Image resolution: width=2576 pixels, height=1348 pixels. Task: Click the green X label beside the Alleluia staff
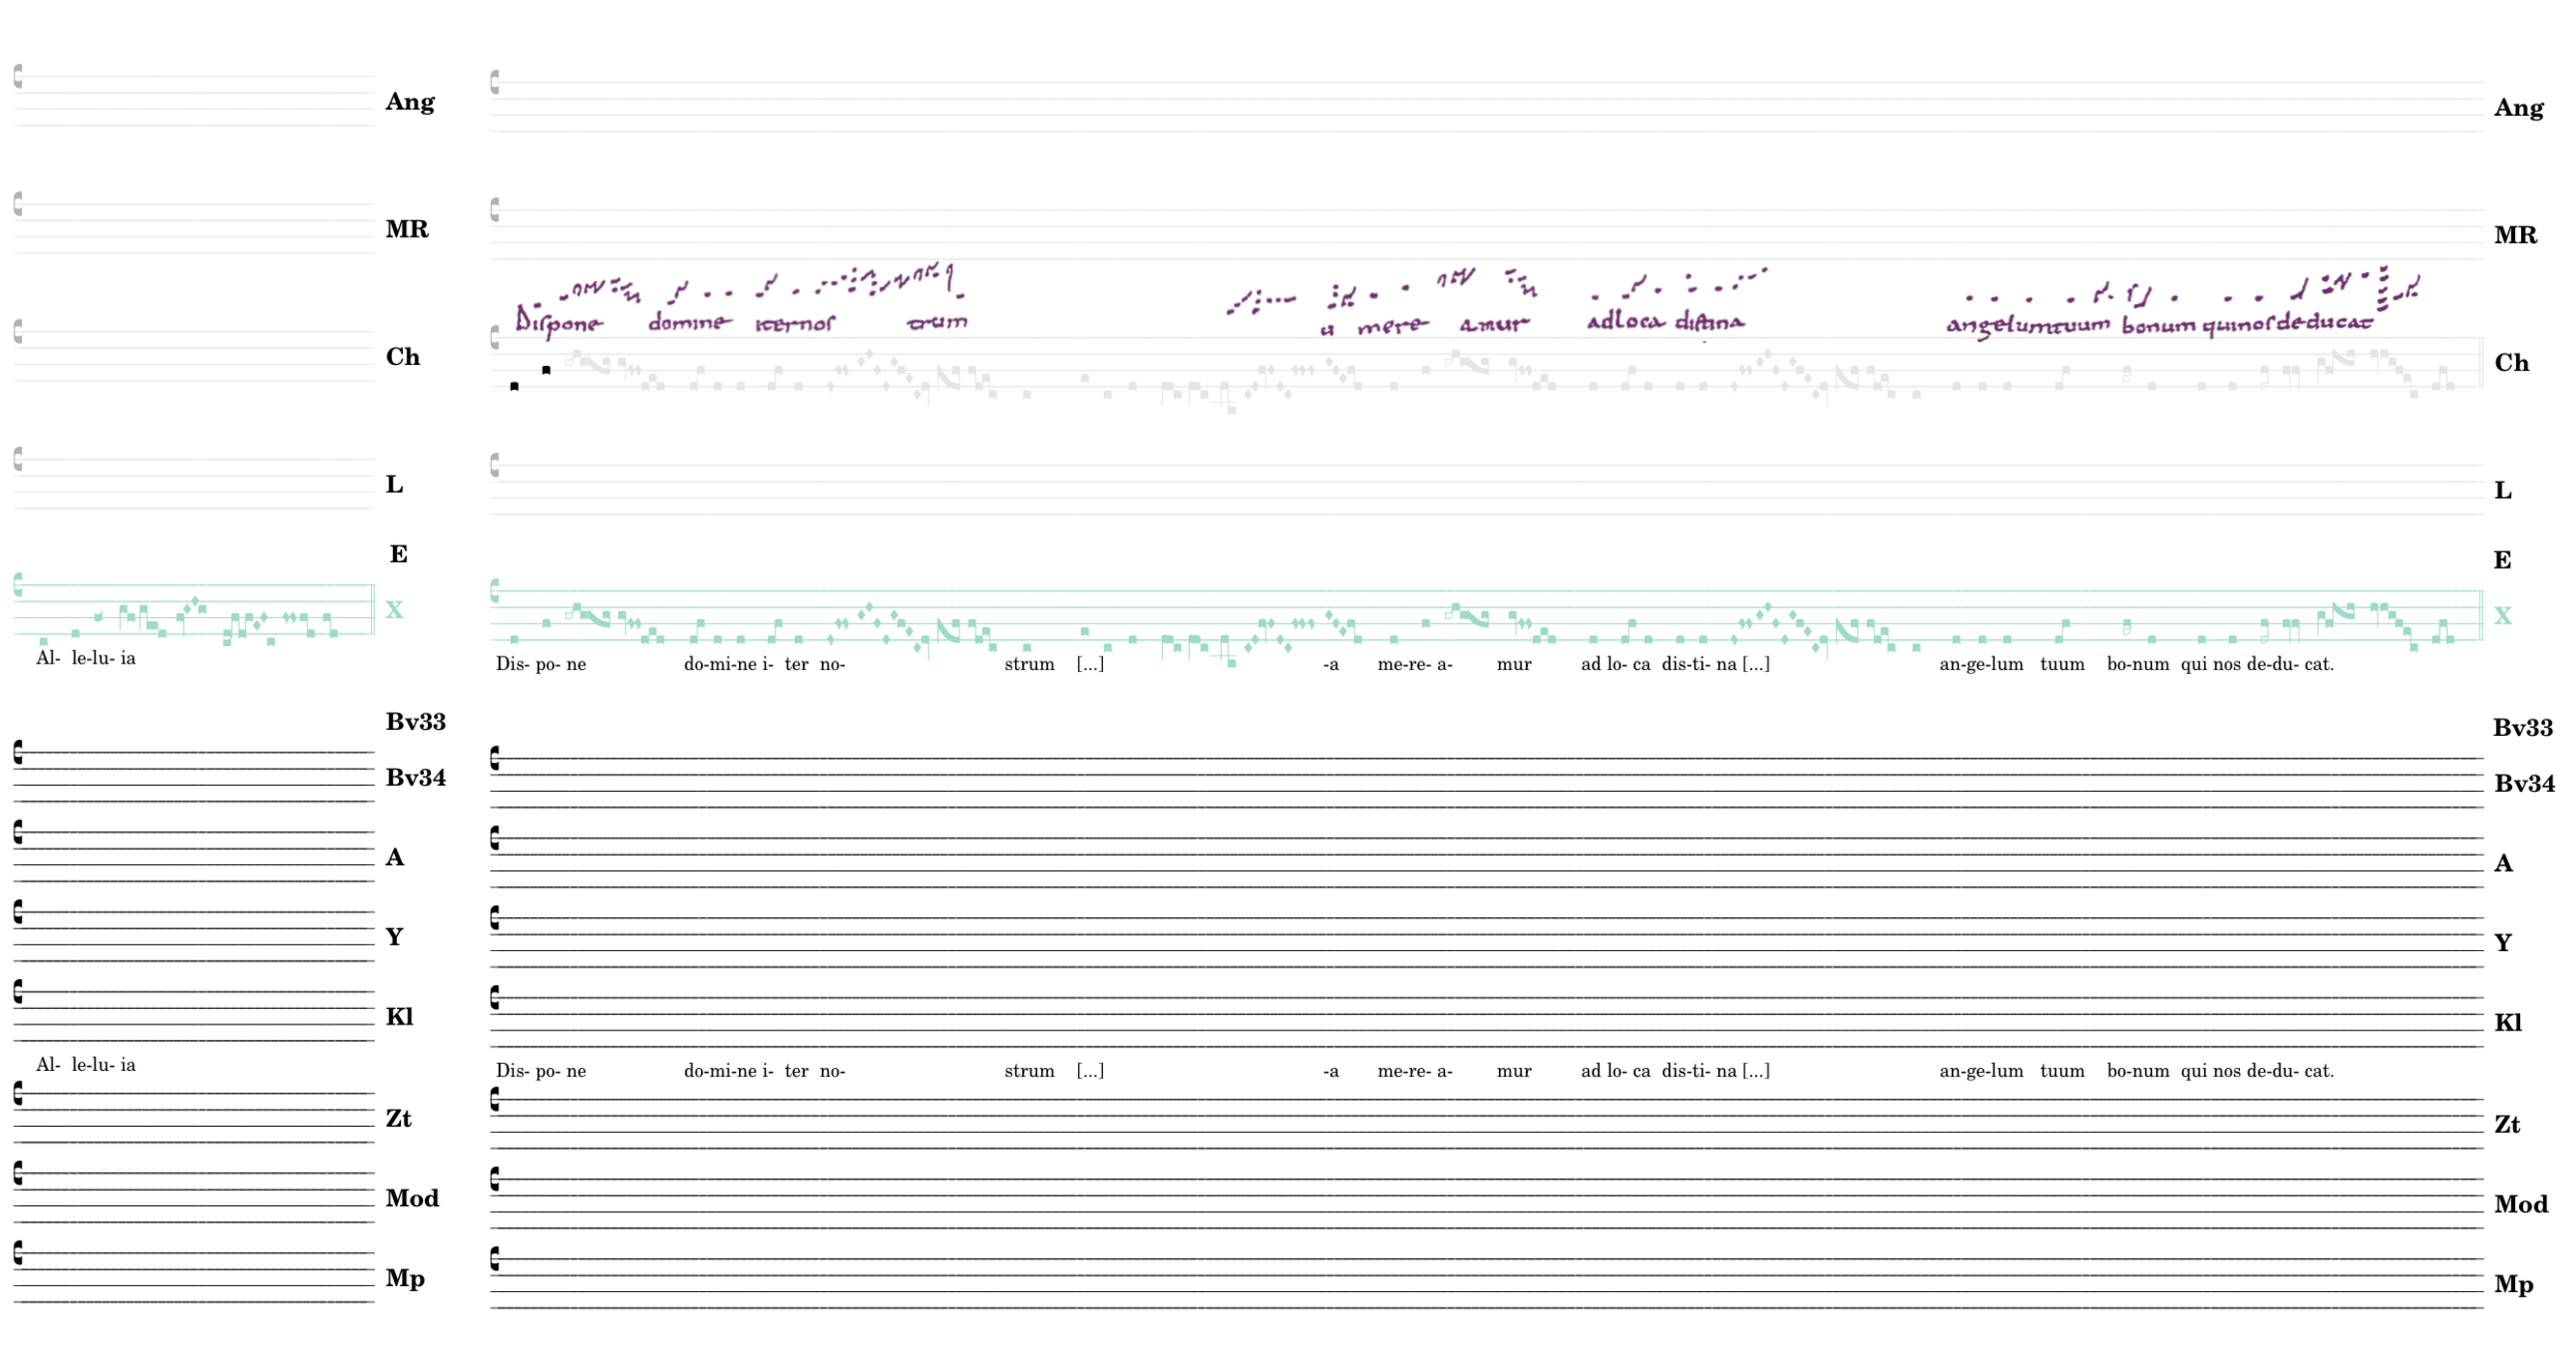394,610
